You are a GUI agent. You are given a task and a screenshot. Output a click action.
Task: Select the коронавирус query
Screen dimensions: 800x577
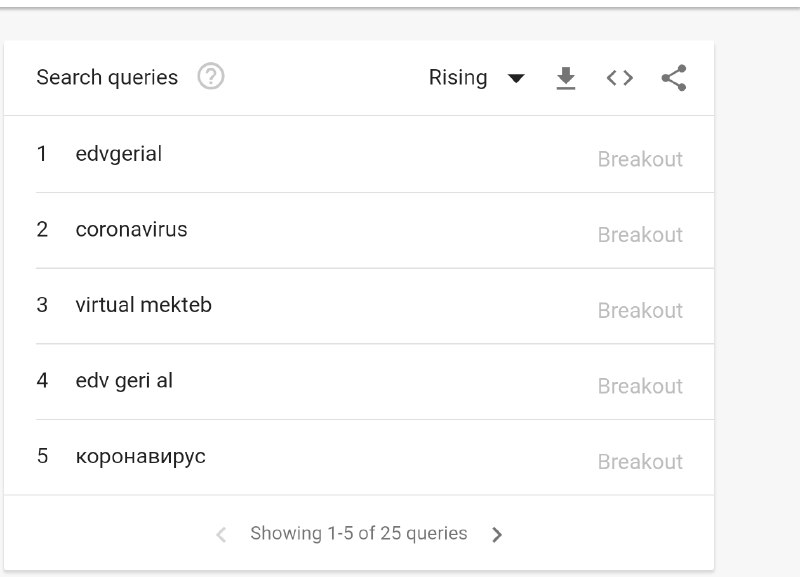[141, 457]
